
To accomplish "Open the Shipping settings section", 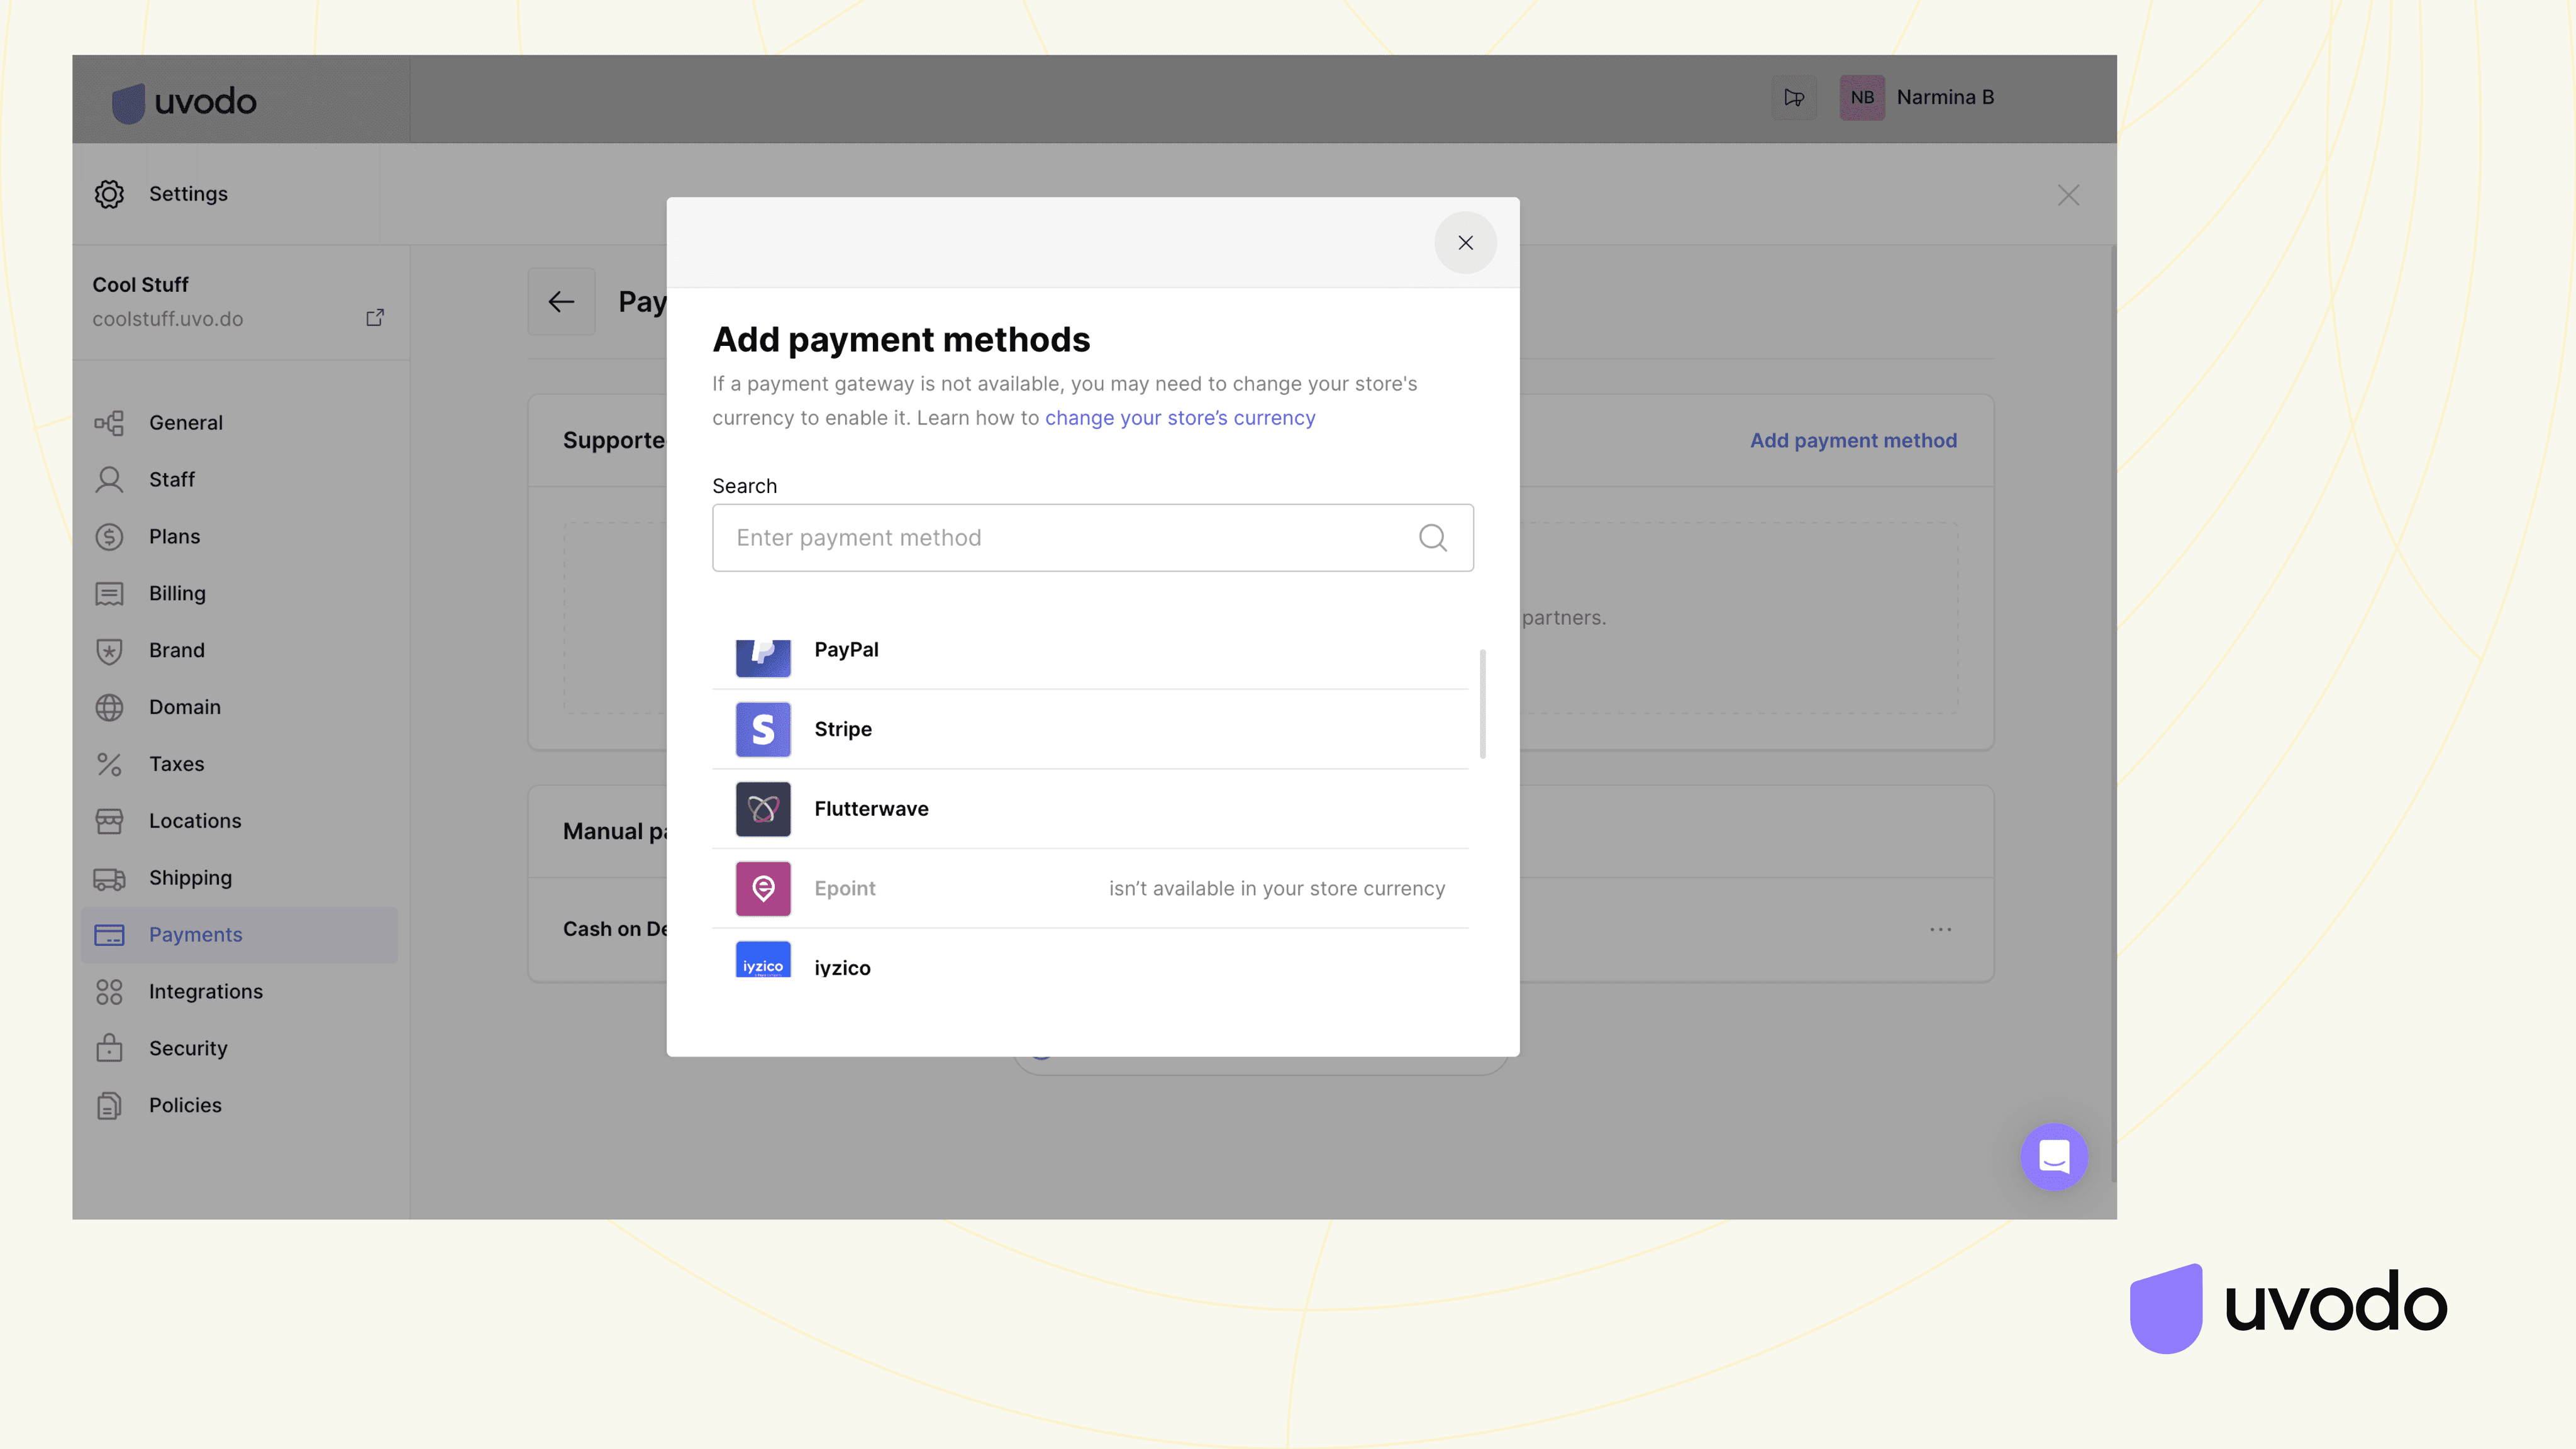I will tap(190, 878).
